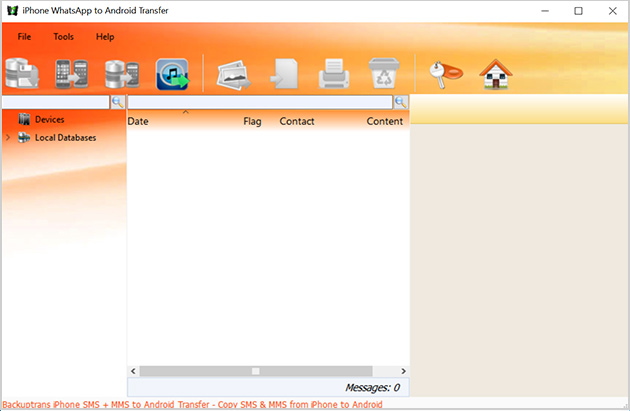Click the Flag column header
The image size is (630, 411).
tap(252, 121)
